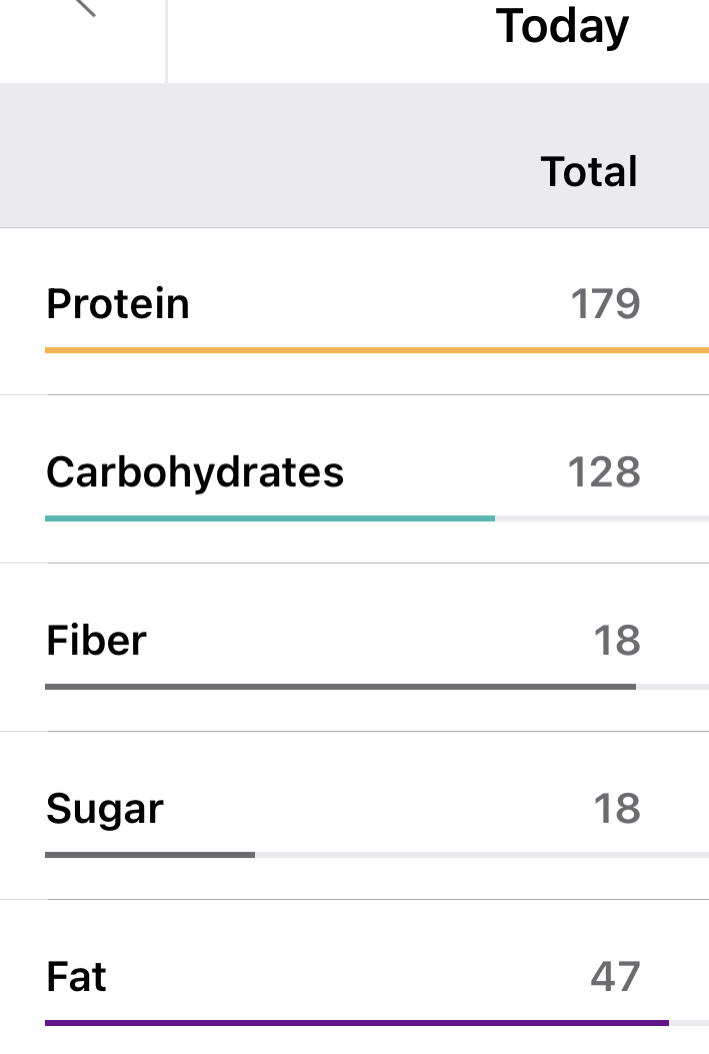The height and width of the screenshot is (1054, 709).
Task: Click the teal Carbohydrates progress bar
Action: point(270,518)
